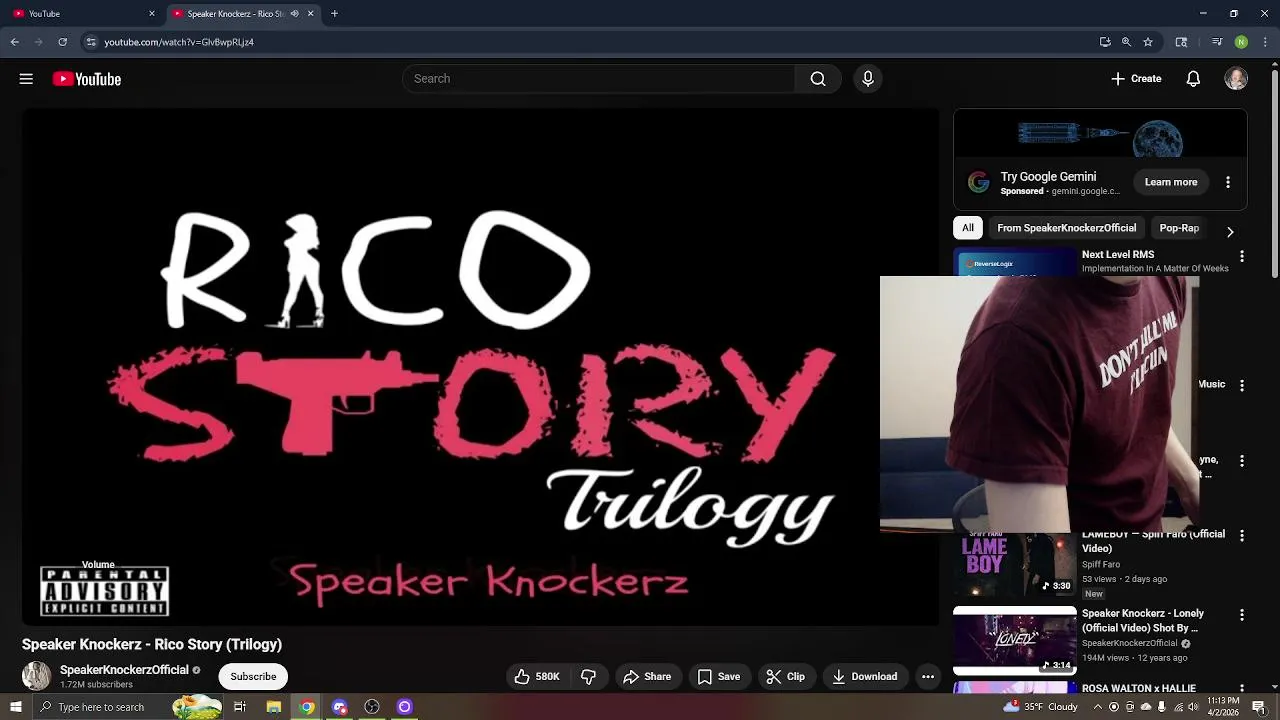Open Speaker Knockerz Lonely thumbnail

click(x=1015, y=641)
